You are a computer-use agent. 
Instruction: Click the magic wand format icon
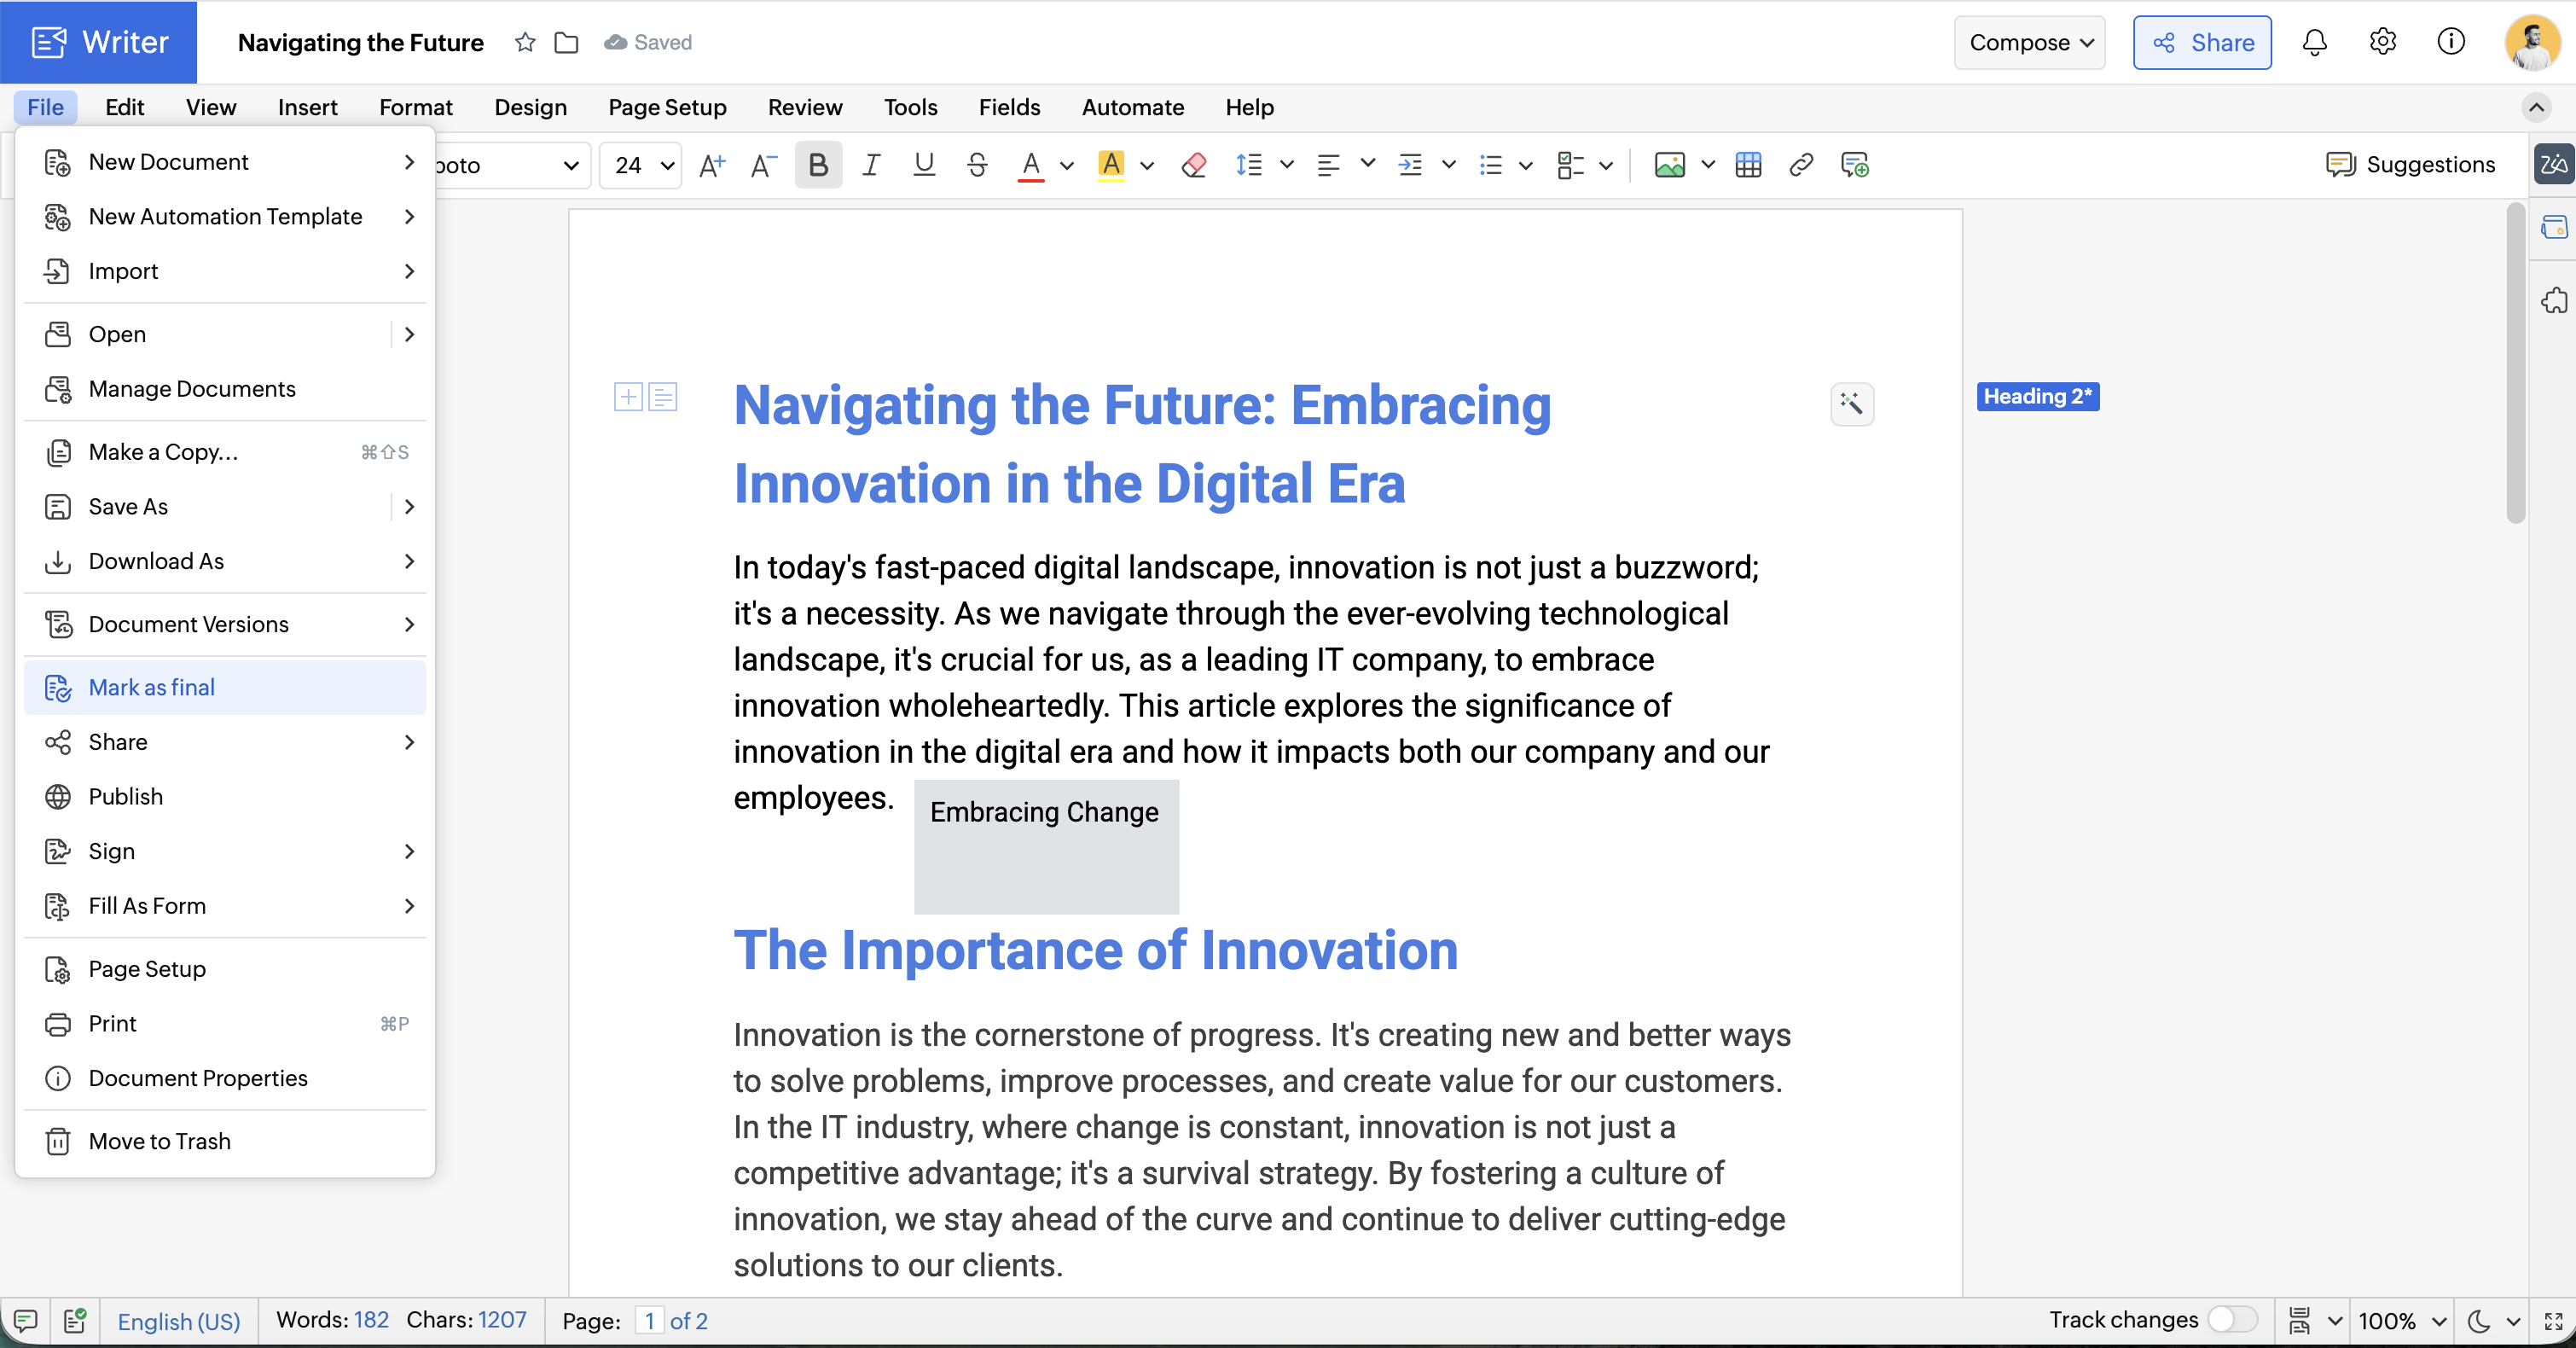tap(1851, 404)
